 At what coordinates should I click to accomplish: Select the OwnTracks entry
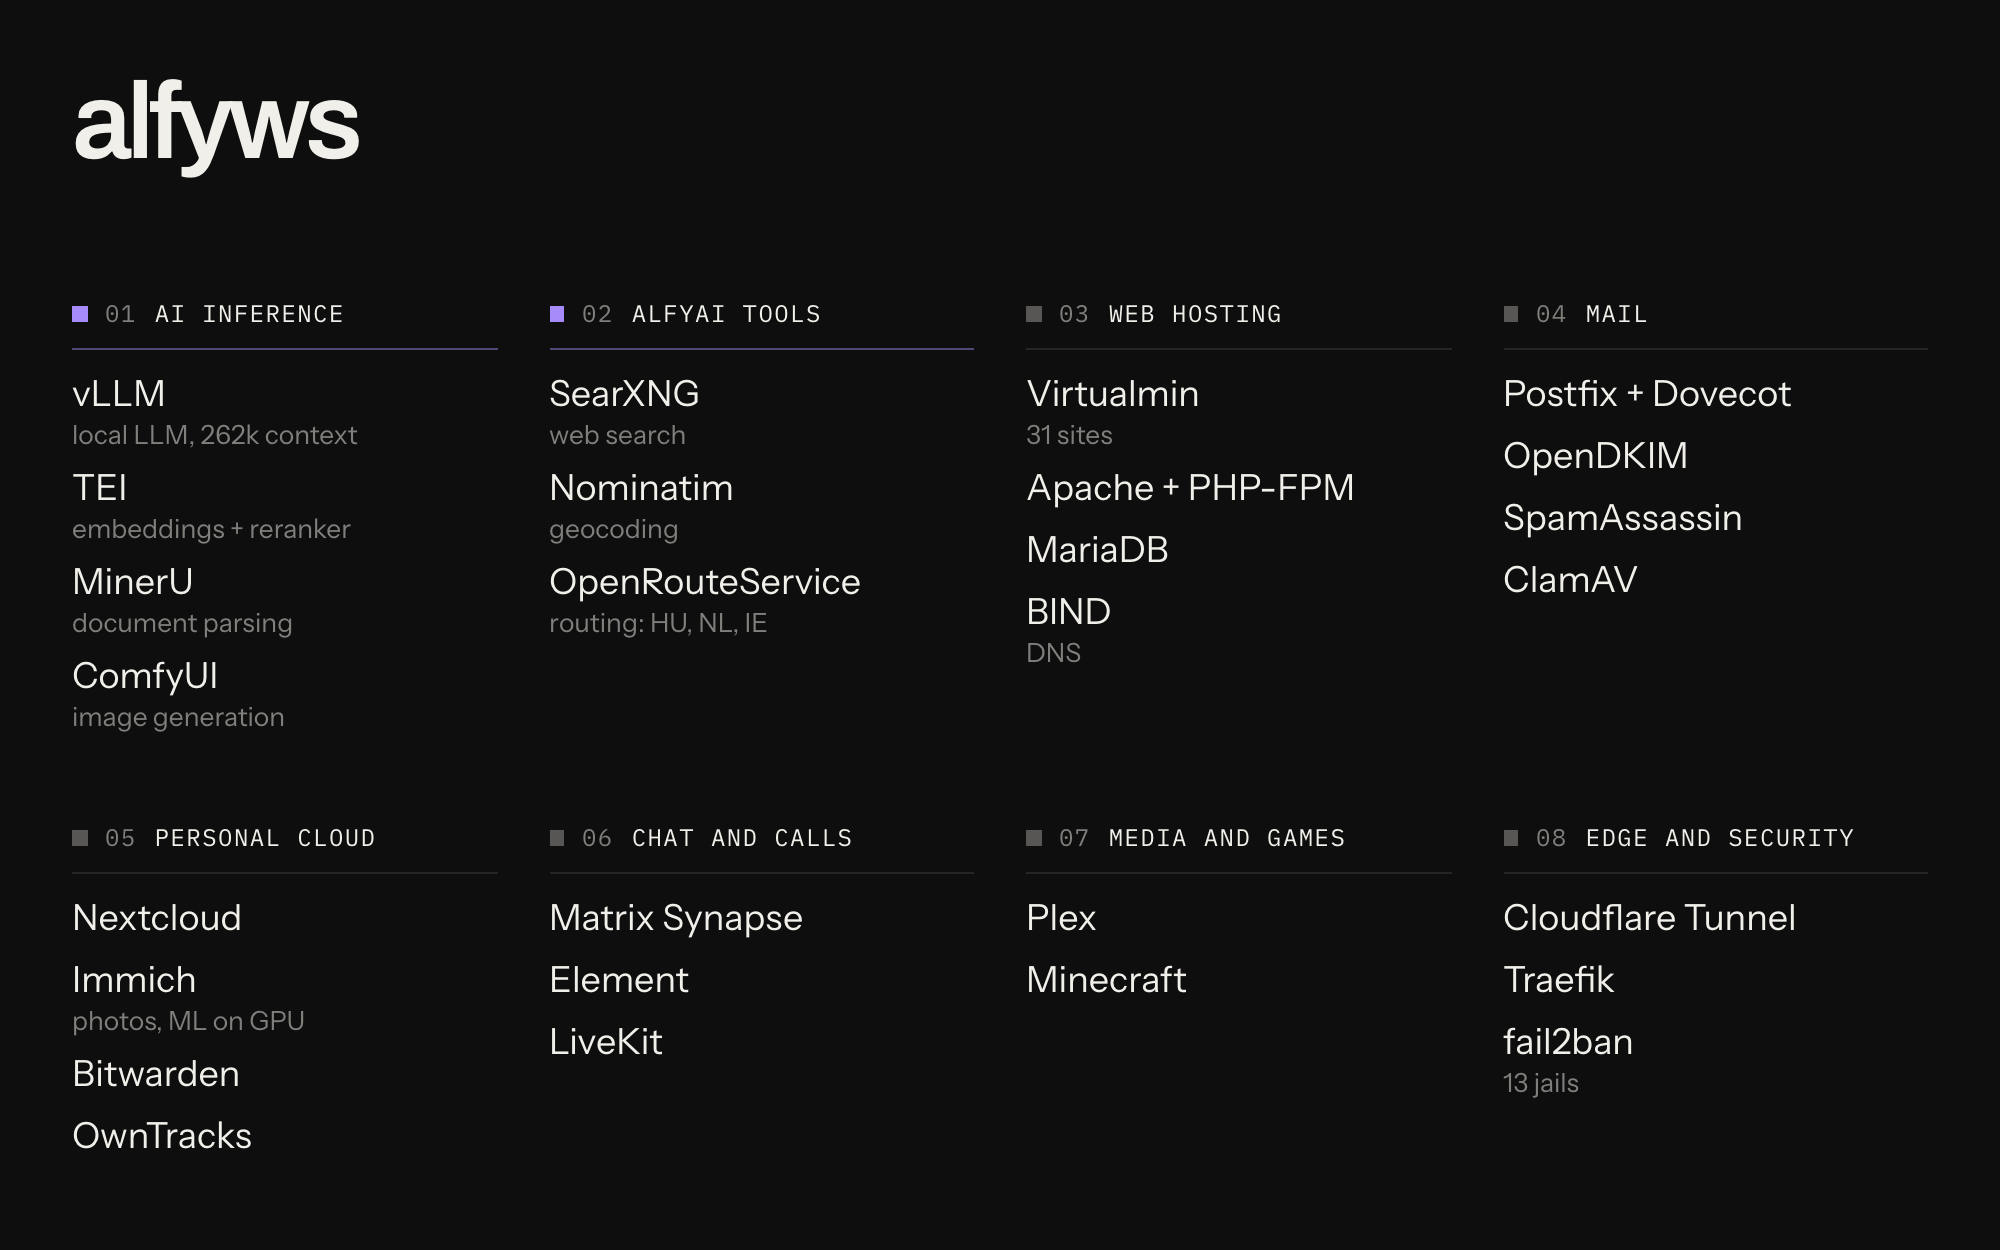162,1136
